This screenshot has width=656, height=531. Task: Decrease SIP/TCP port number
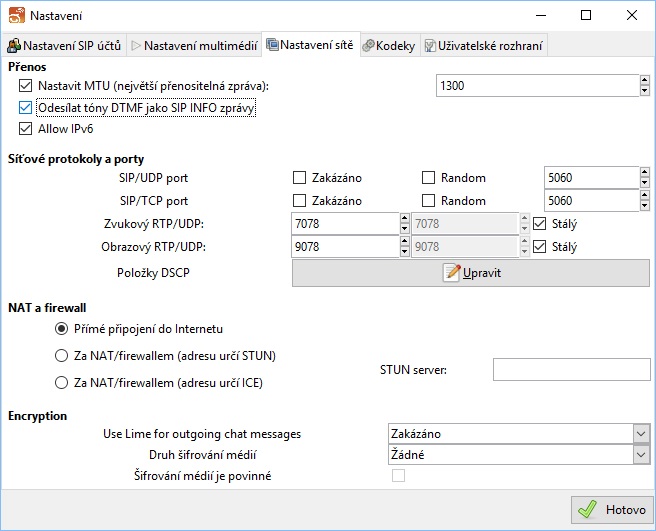(x=644, y=206)
